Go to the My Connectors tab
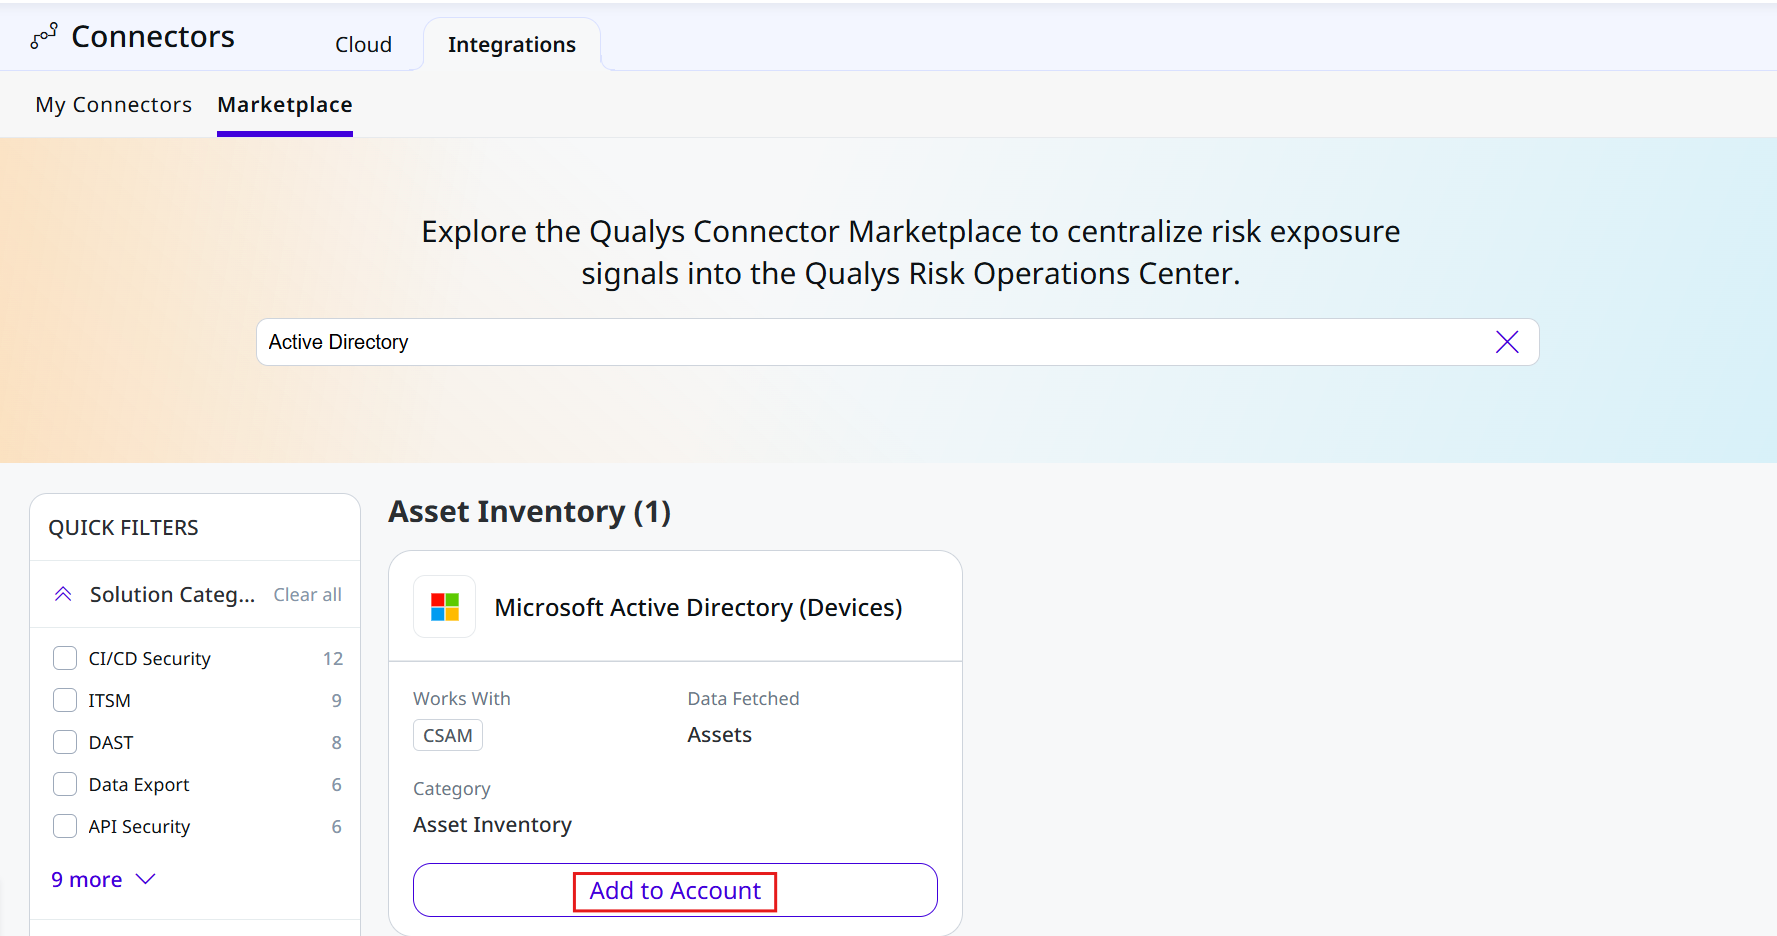1777x936 pixels. (114, 105)
